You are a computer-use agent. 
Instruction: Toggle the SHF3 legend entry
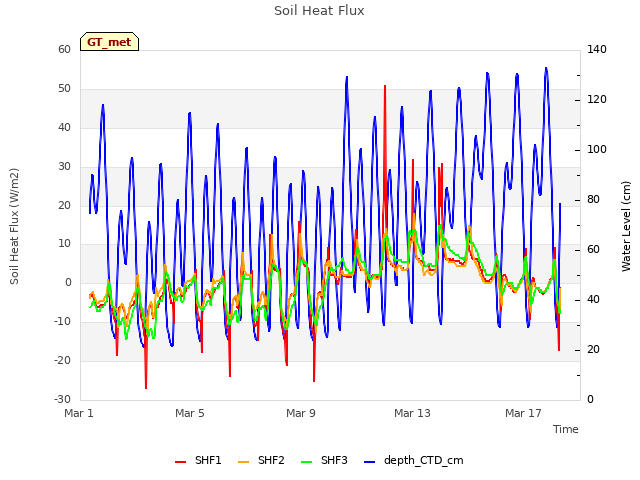click(324, 460)
